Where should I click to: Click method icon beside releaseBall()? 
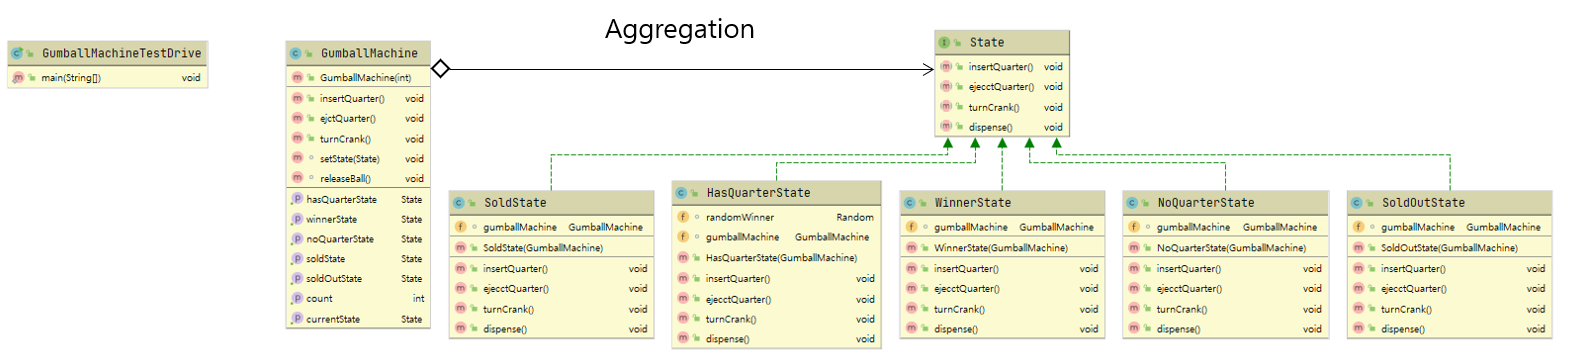297,178
